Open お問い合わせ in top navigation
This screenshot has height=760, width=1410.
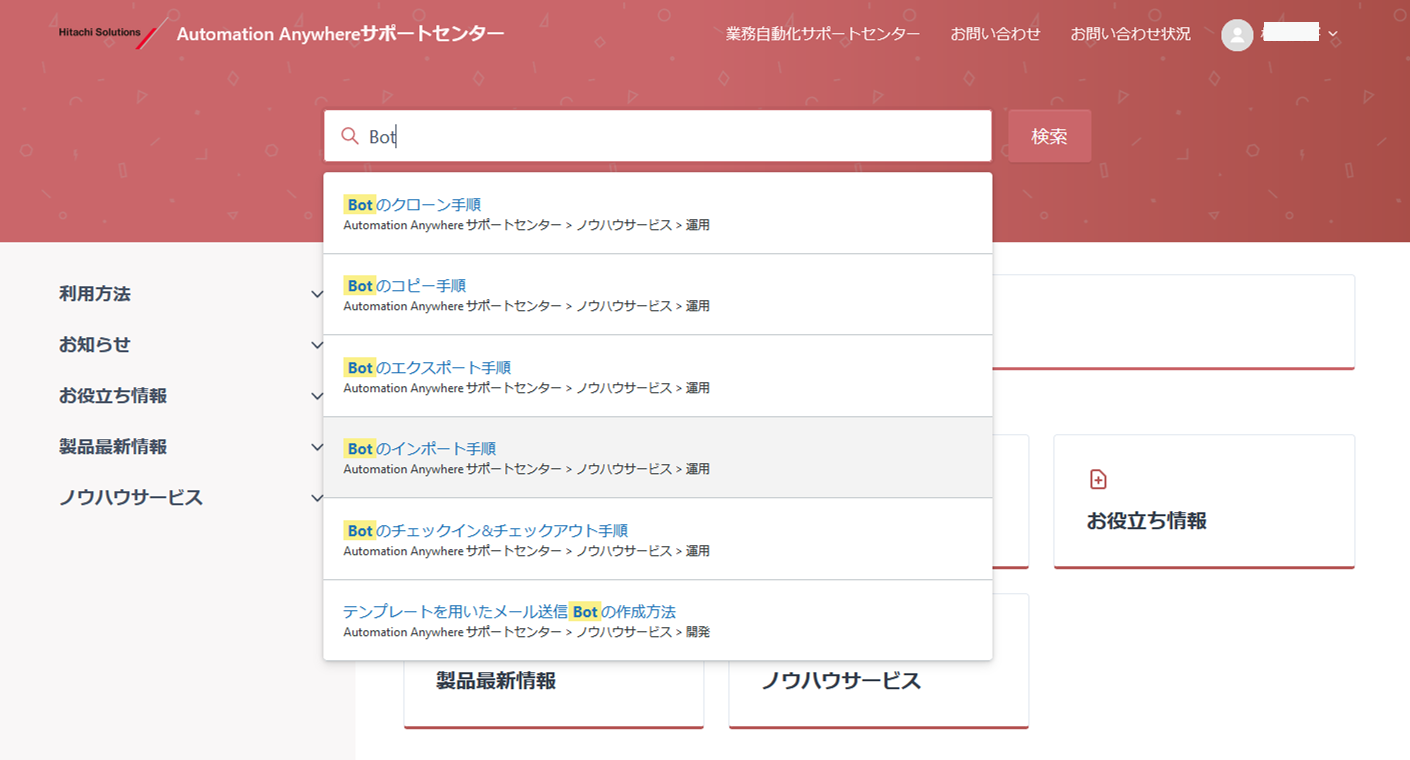click(x=995, y=34)
